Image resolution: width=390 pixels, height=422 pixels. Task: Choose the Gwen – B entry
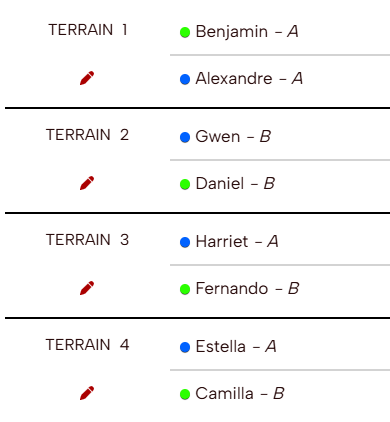tap(233, 136)
